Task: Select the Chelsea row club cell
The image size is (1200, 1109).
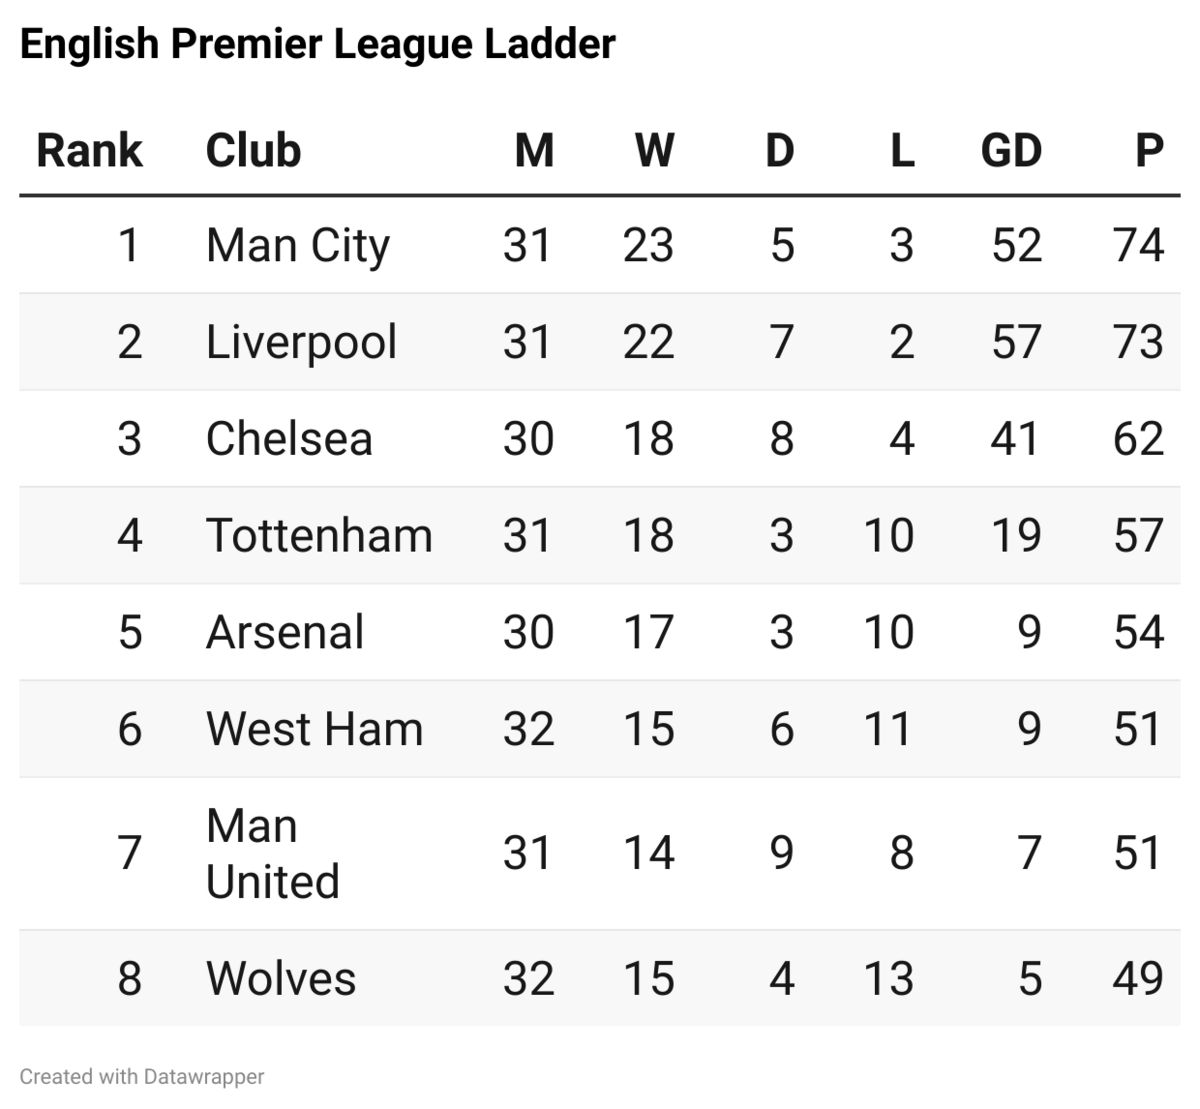Action: 289,439
